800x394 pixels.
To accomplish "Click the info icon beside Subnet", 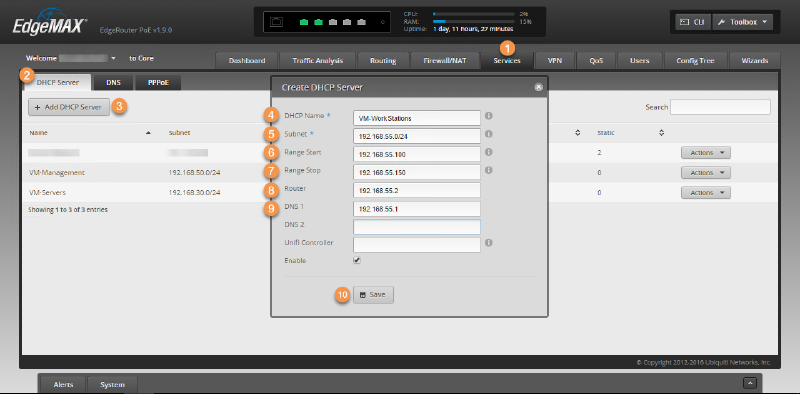I will coord(488,134).
